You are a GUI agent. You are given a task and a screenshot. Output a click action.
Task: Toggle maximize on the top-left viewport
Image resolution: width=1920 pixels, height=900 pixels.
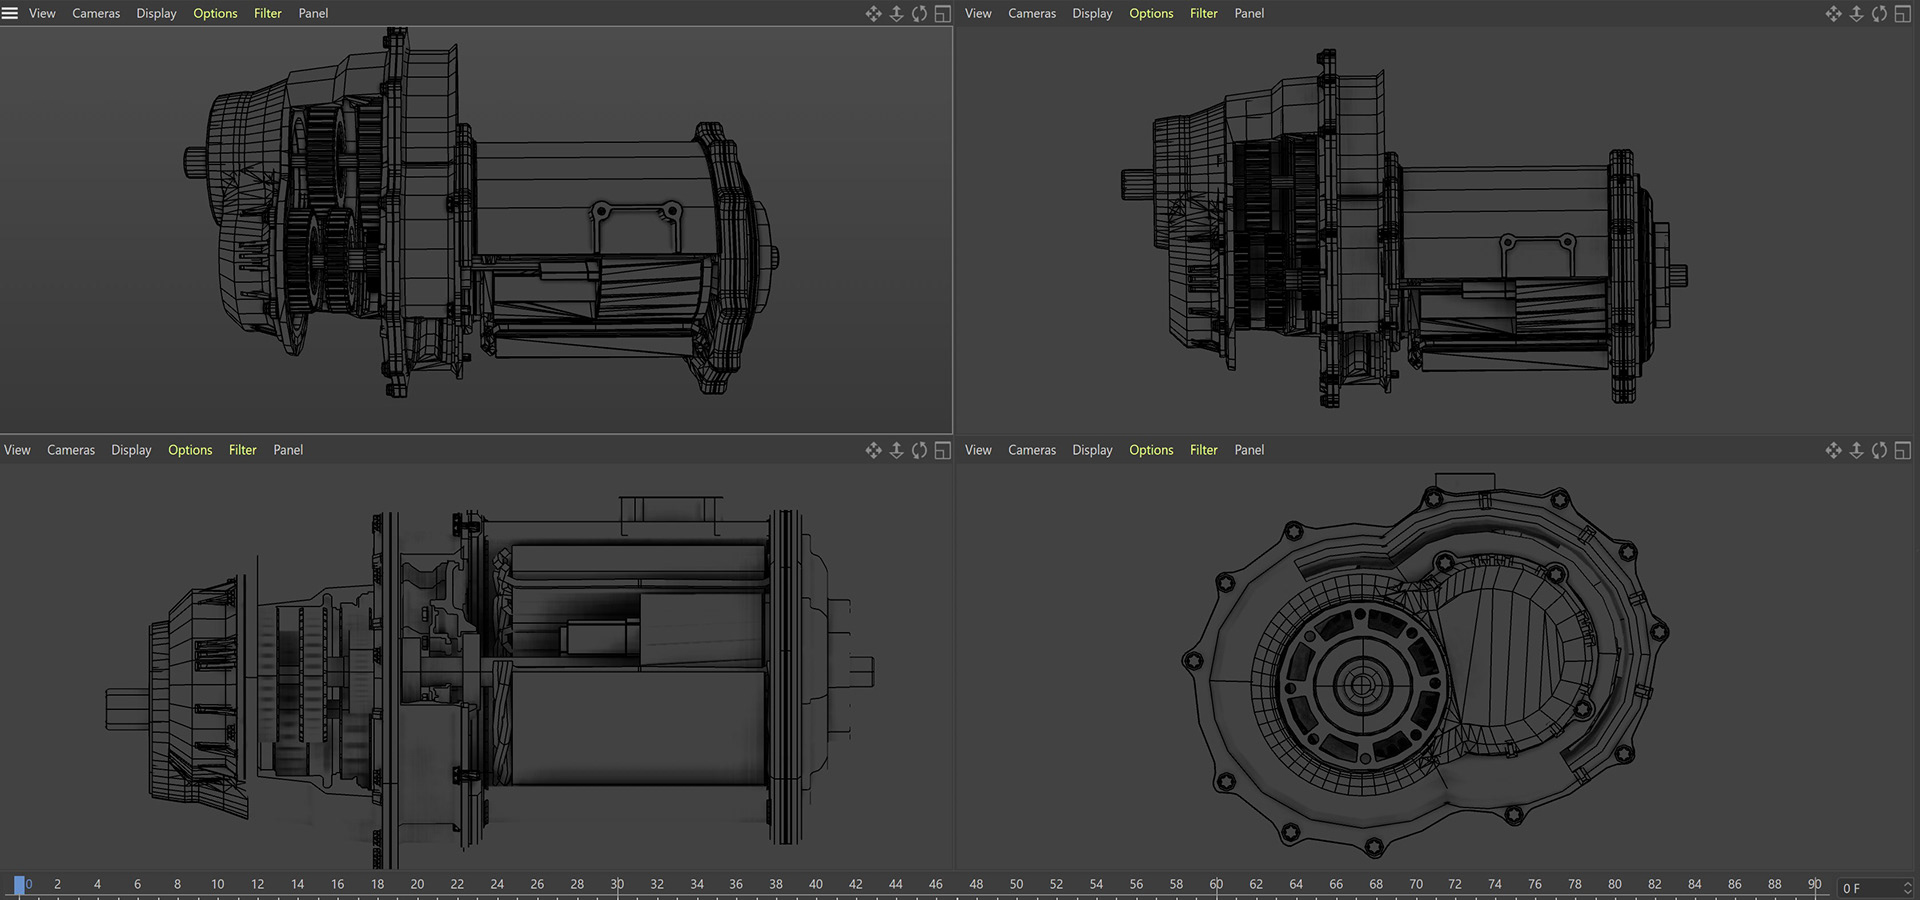pos(942,14)
